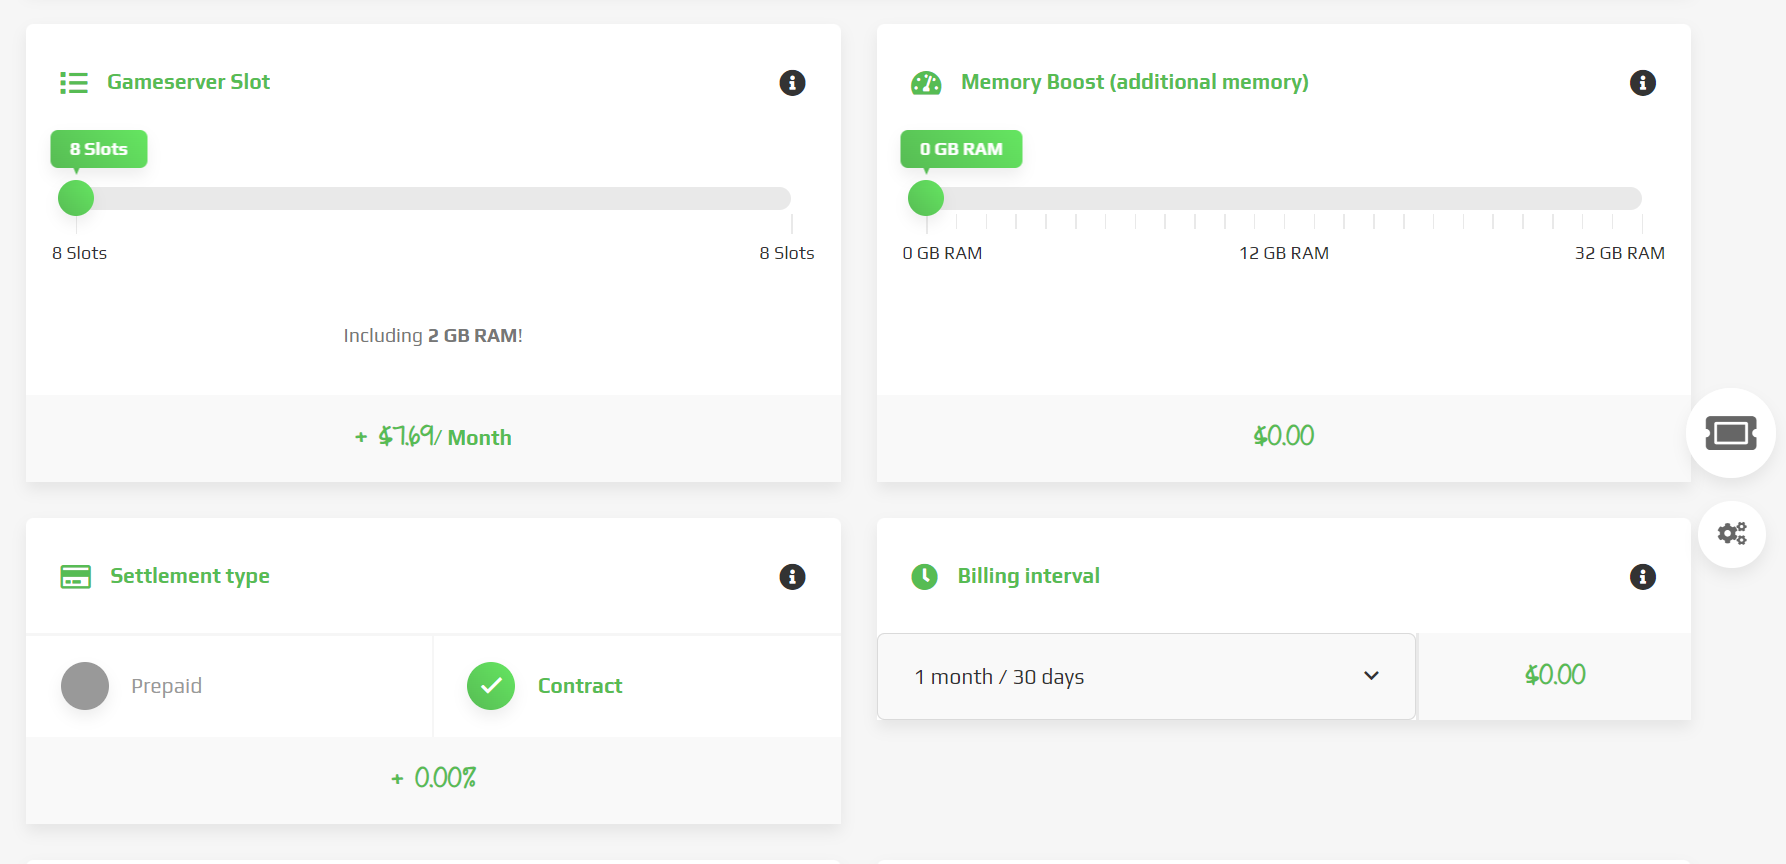Click the 12 GB RAM slider label
This screenshot has height=864, width=1786.
coord(1283,254)
